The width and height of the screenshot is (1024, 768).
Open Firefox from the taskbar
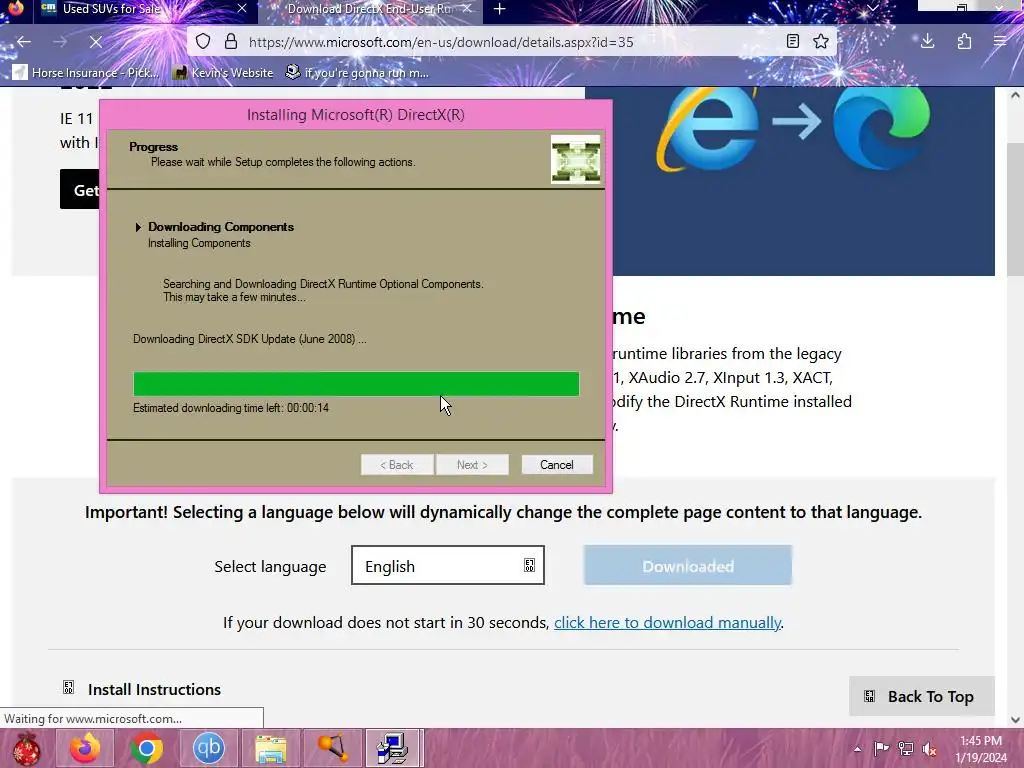click(x=85, y=748)
